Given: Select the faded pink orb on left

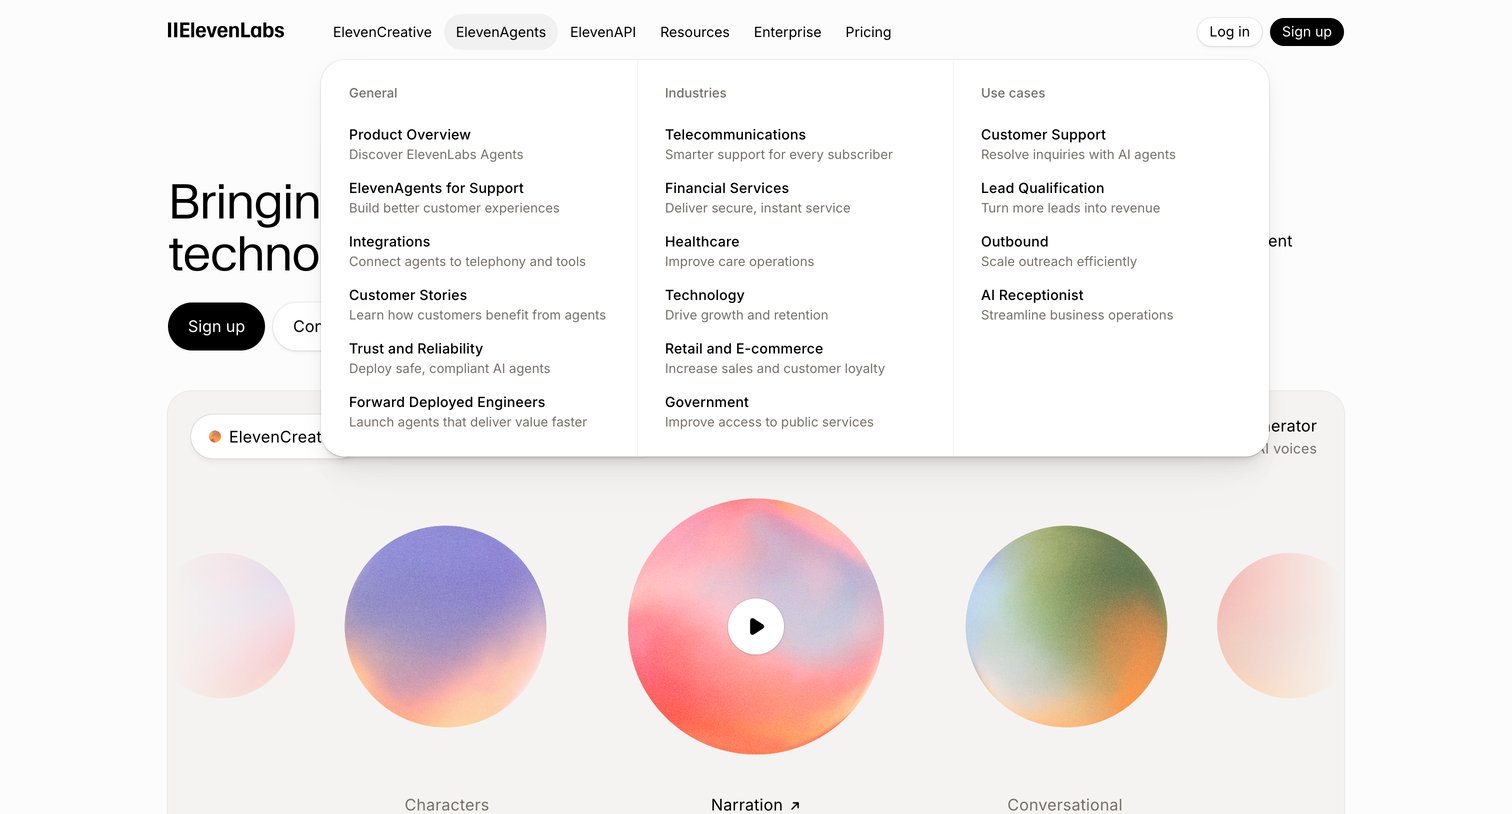Looking at the screenshot, I should point(232,626).
